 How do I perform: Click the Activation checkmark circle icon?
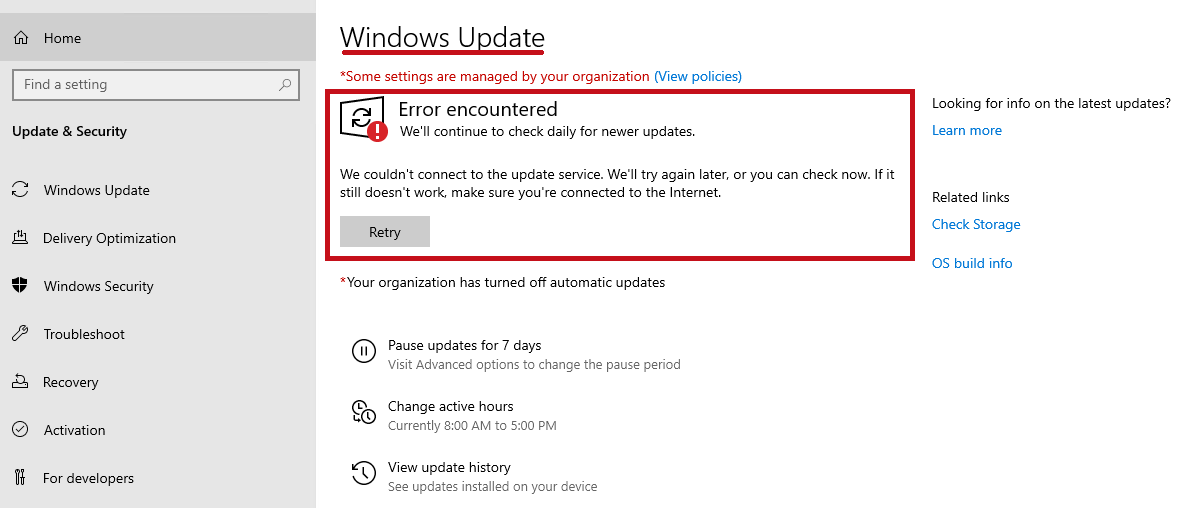(x=20, y=430)
